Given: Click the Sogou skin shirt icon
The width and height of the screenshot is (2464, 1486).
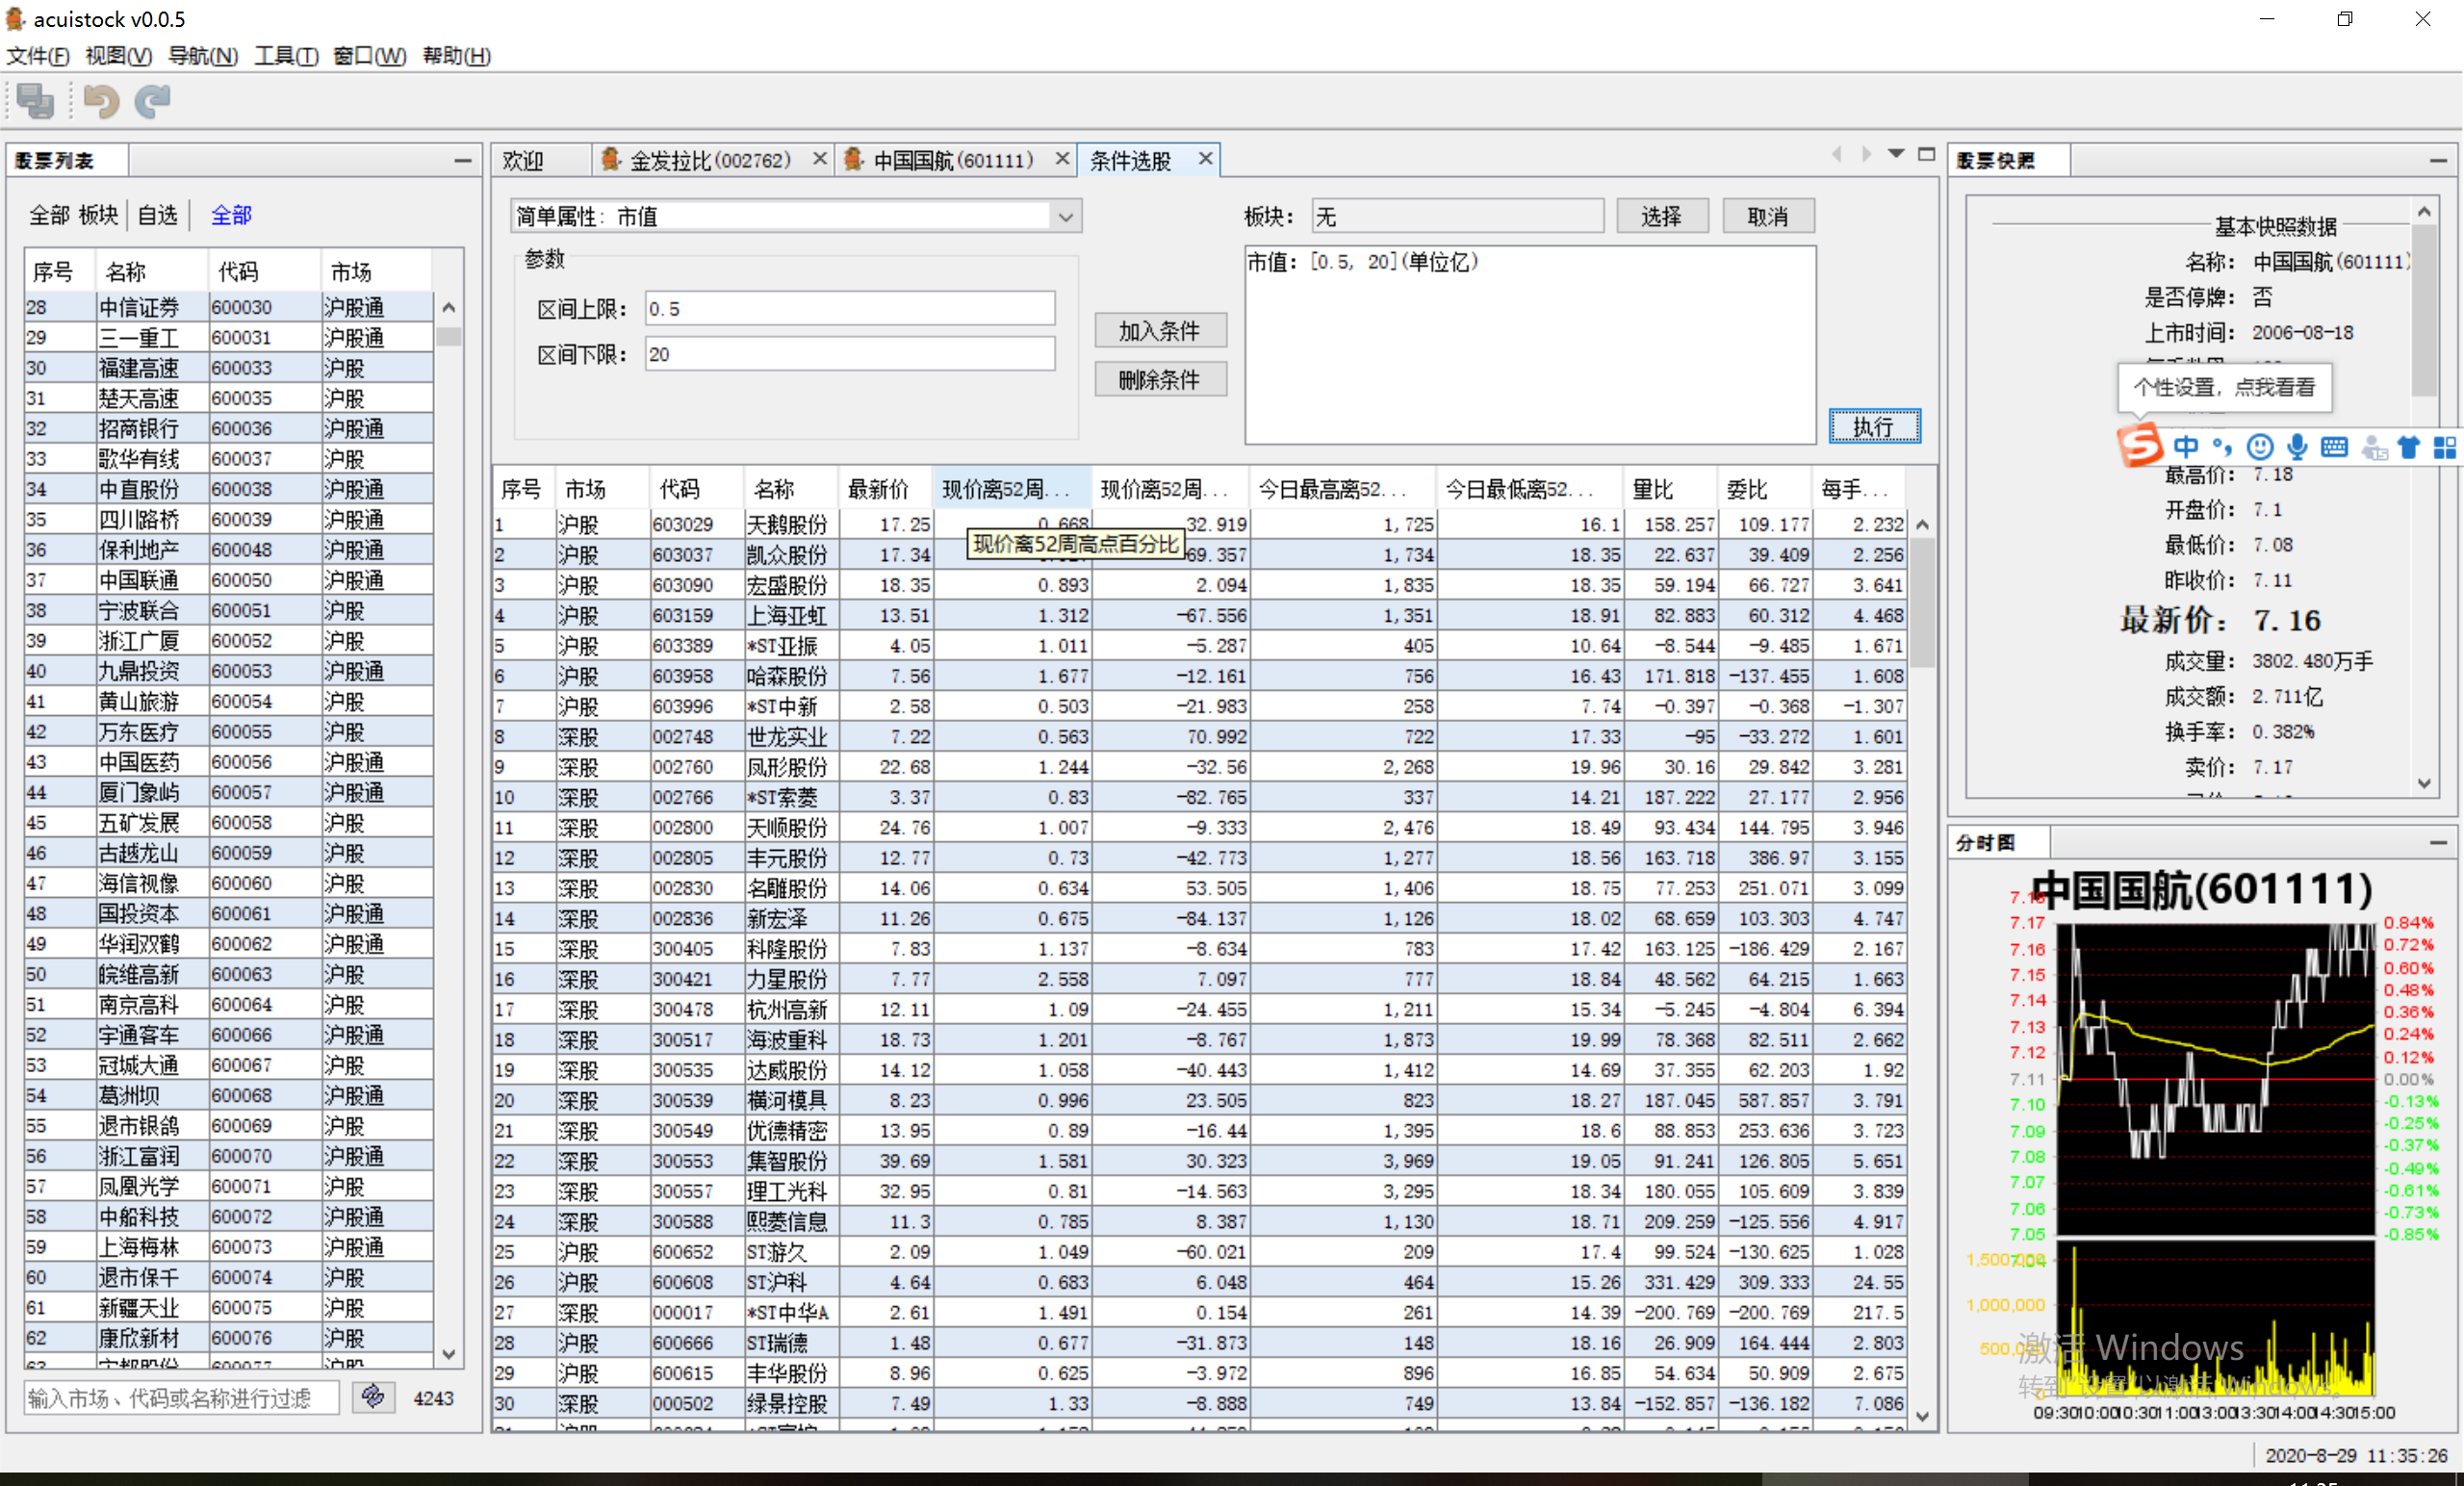Looking at the screenshot, I should pyautogui.click(x=2409, y=447).
